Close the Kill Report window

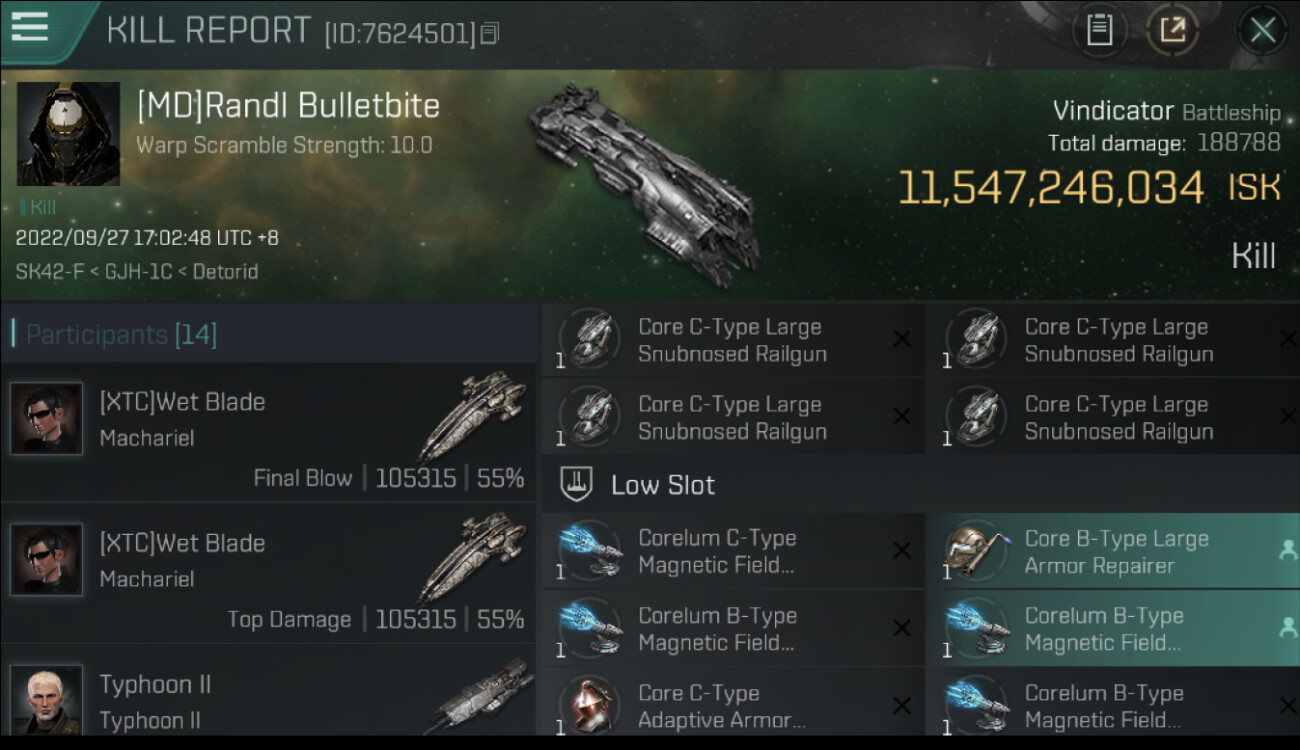tap(1262, 30)
